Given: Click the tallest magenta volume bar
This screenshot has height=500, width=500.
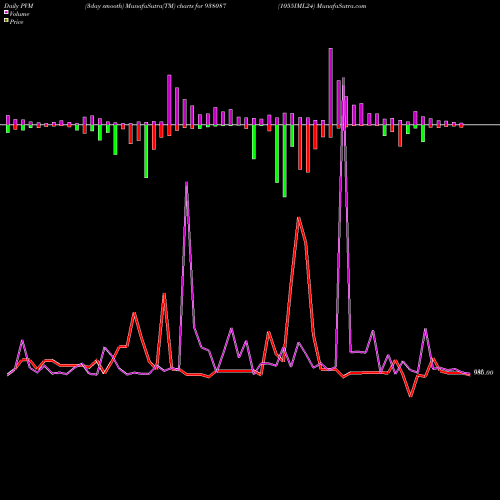Looking at the screenshot, I should click(x=331, y=87).
